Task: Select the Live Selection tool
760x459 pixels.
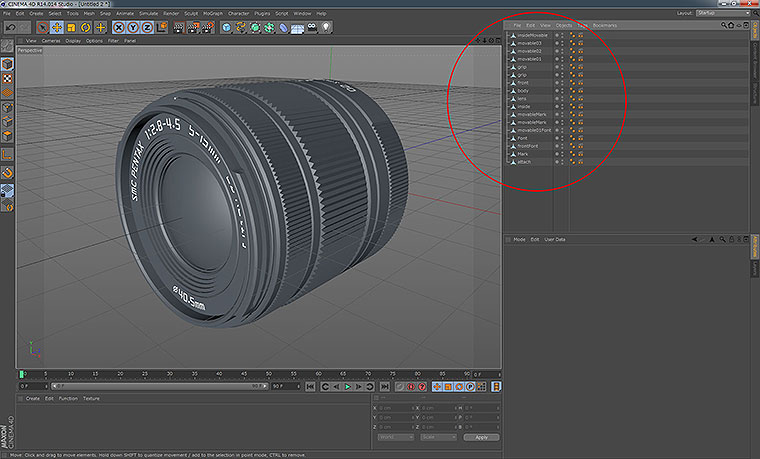Action: pyautogui.click(x=43, y=28)
